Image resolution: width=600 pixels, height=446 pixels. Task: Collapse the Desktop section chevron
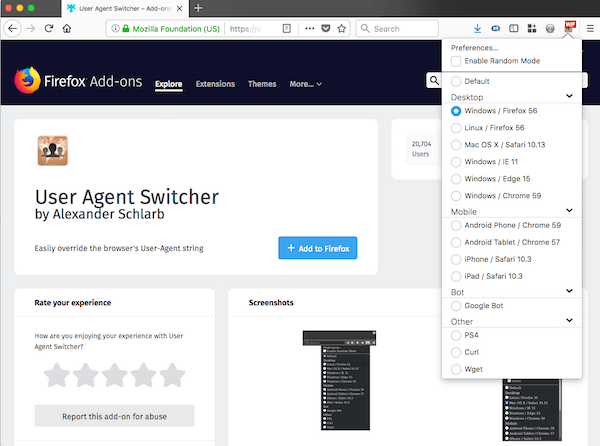(x=569, y=96)
